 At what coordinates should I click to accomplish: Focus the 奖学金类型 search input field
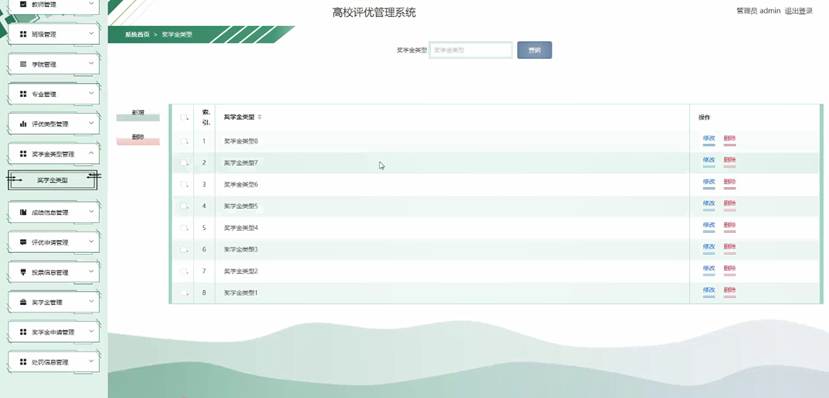(471, 50)
